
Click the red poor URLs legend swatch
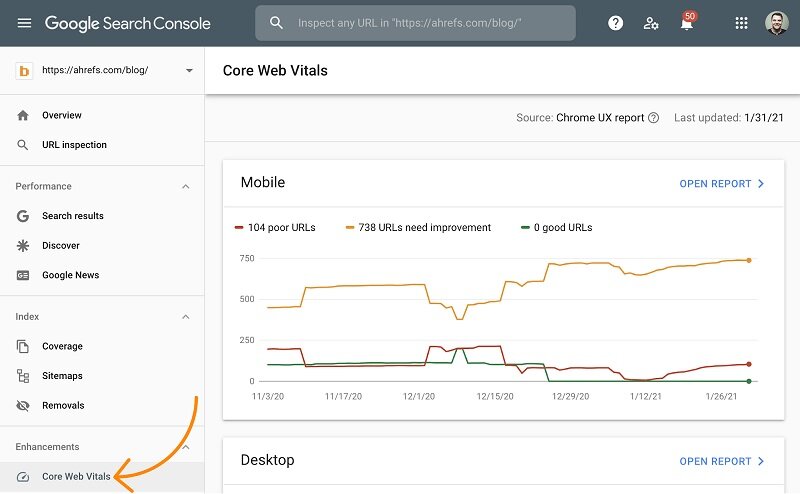click(x=238, y=228)
